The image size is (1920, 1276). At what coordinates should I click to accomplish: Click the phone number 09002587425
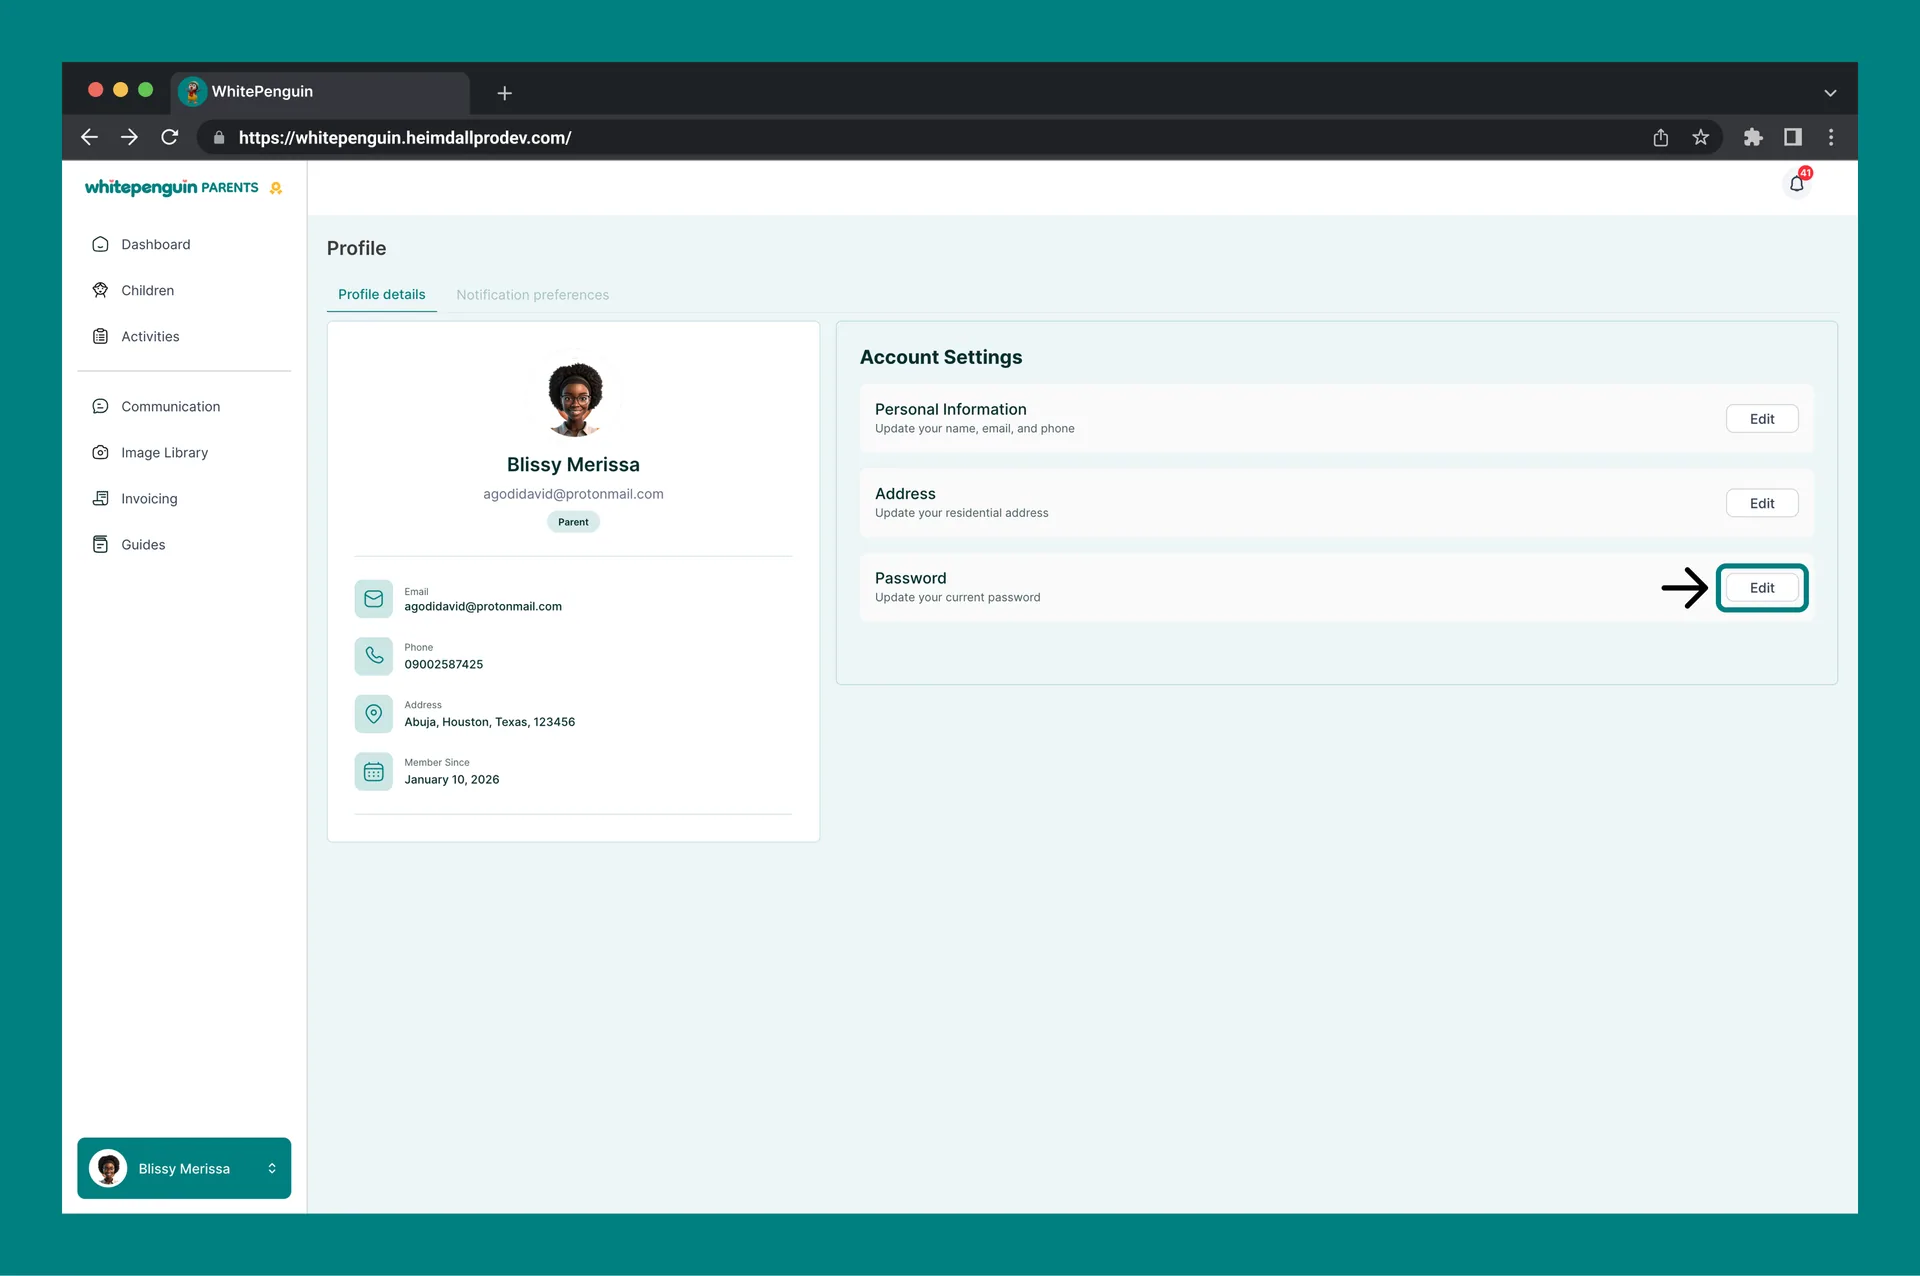click(x=443, y=664)
